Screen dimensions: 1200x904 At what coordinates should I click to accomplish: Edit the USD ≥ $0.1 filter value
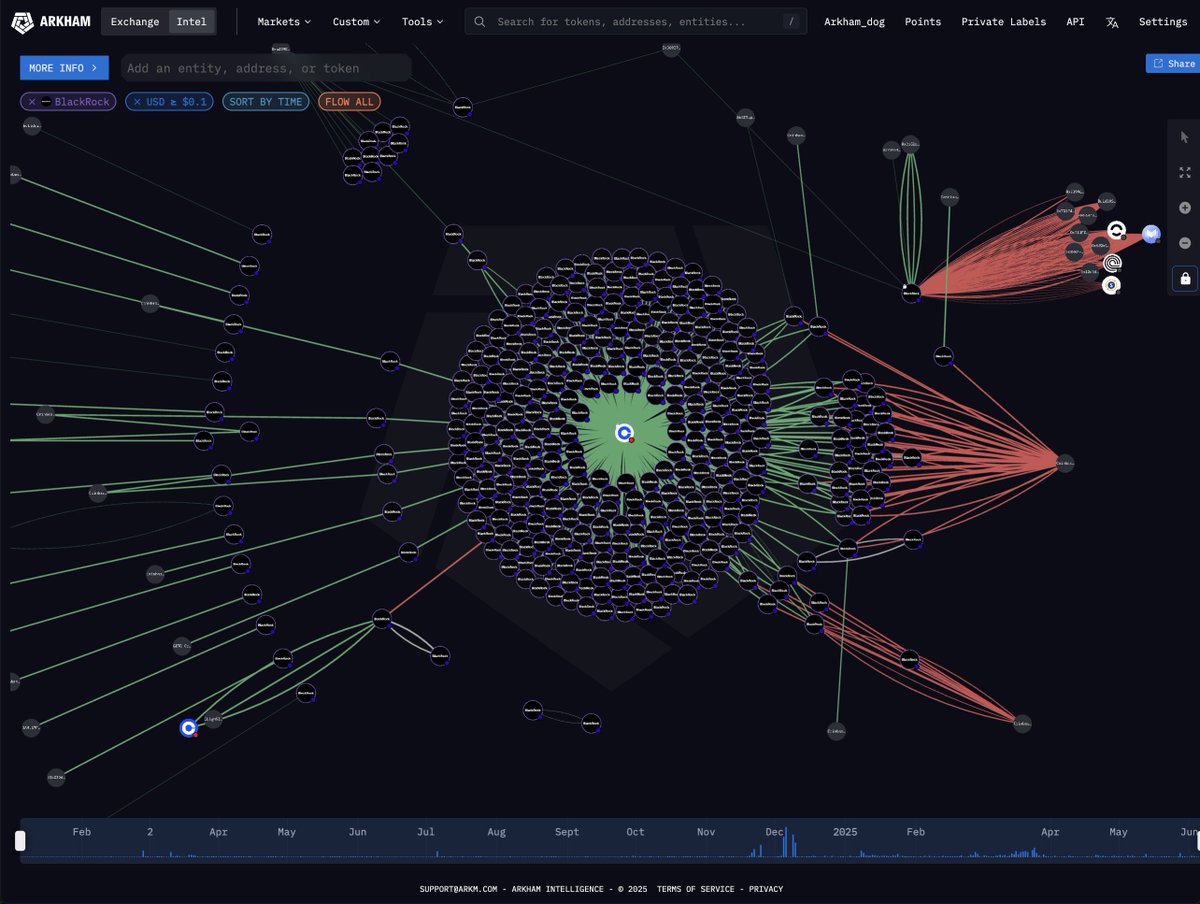click(177, 102)
